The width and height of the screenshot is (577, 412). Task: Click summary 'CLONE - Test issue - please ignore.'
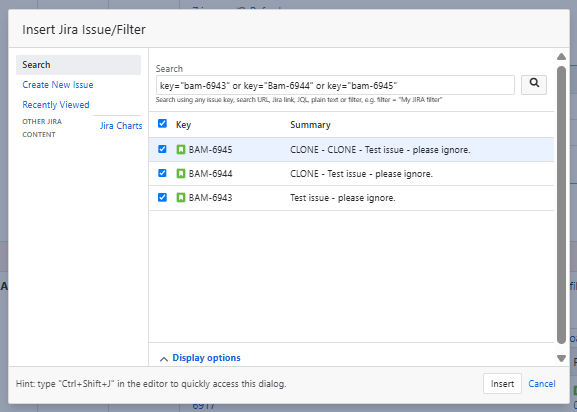361,174
